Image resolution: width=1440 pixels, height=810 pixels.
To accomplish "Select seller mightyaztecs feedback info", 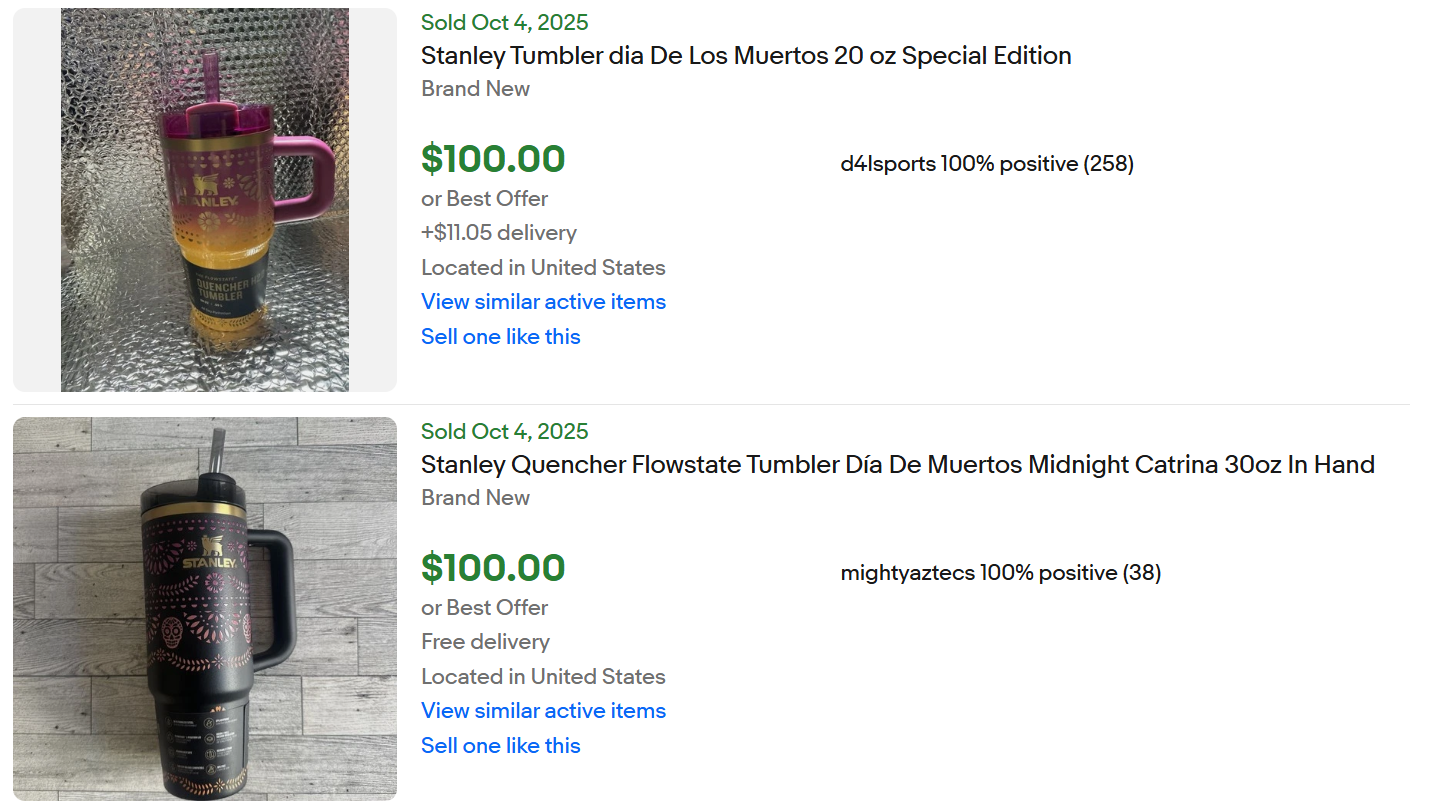I will click(1000, 573).
